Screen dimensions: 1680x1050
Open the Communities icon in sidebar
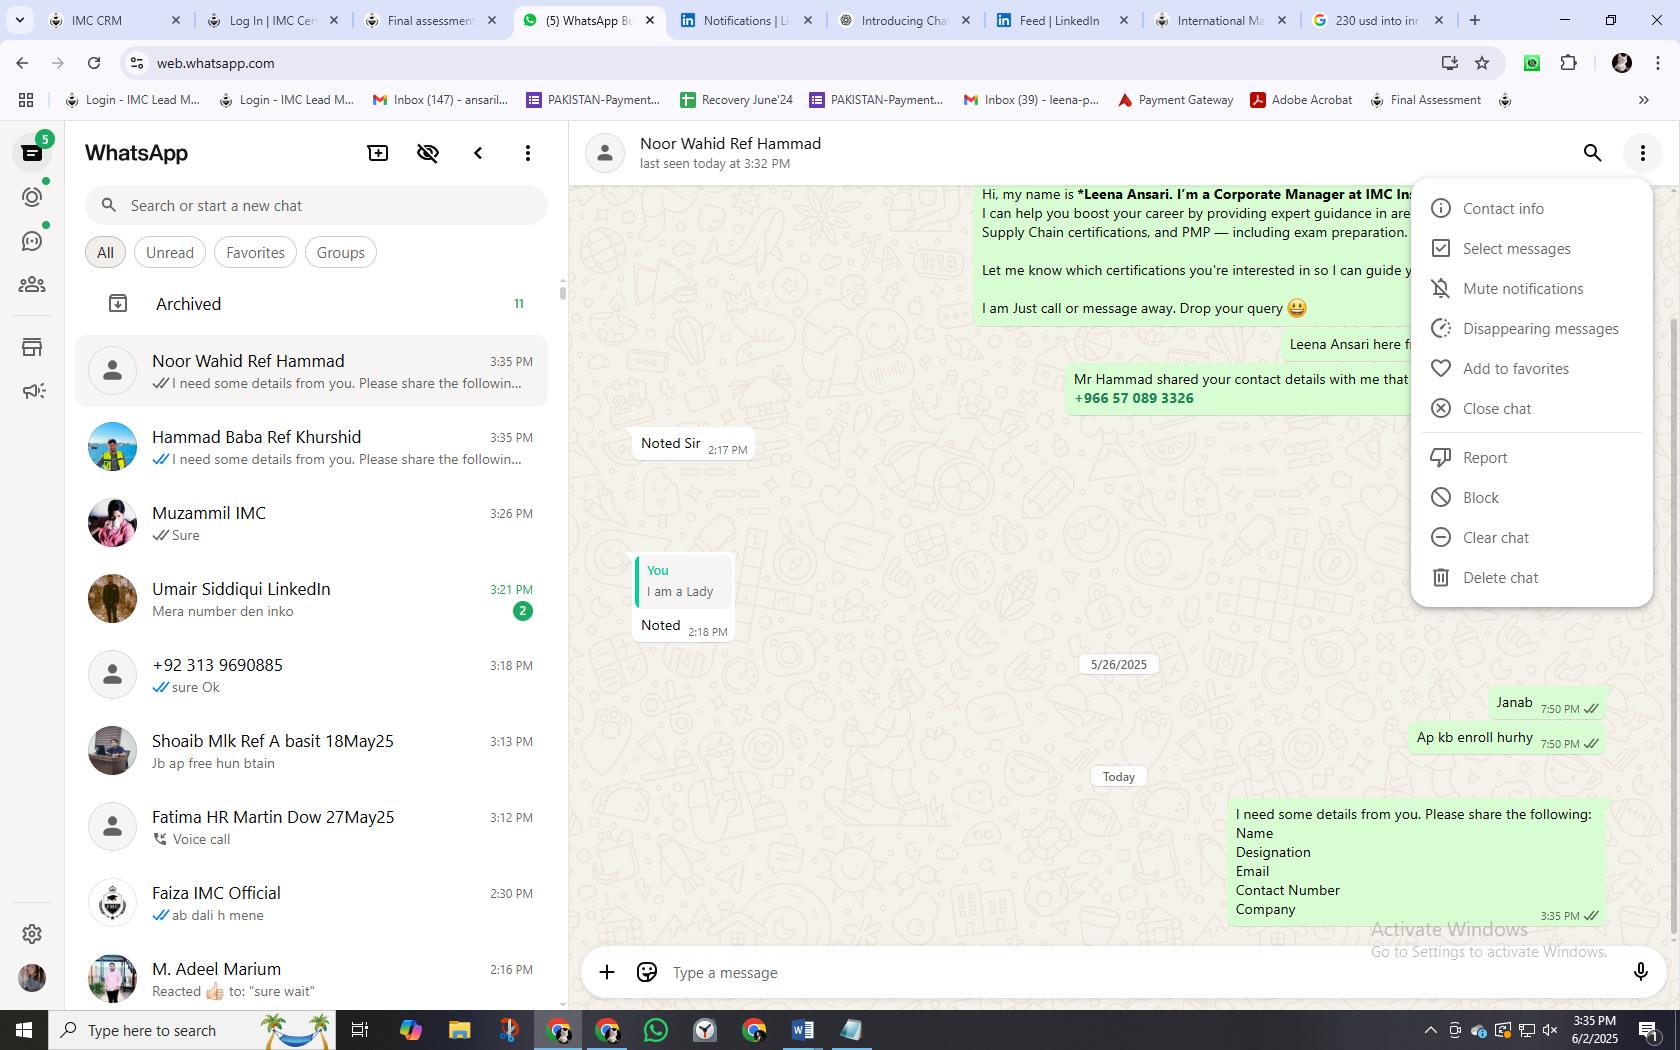(x=32, y=285)
